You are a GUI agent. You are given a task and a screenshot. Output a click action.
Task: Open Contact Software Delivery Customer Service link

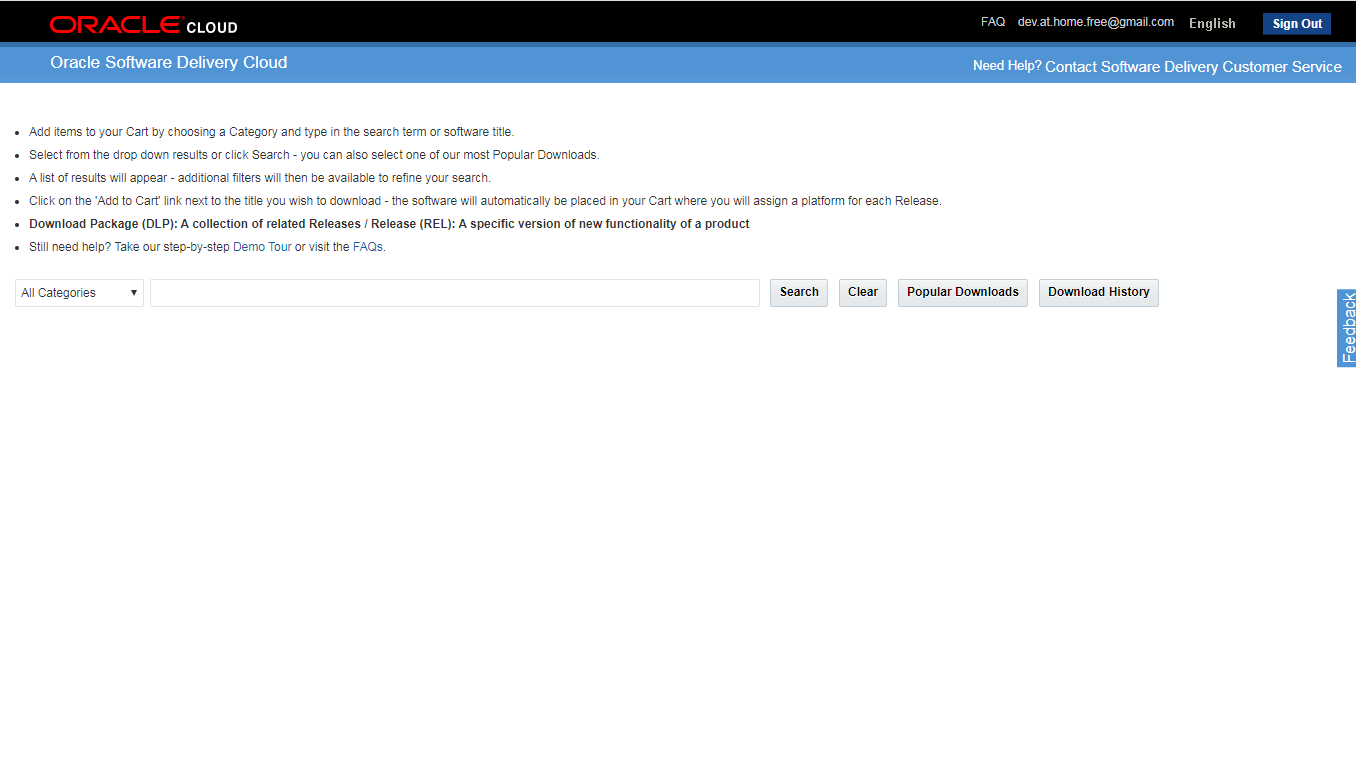[x=1193, y=67]
